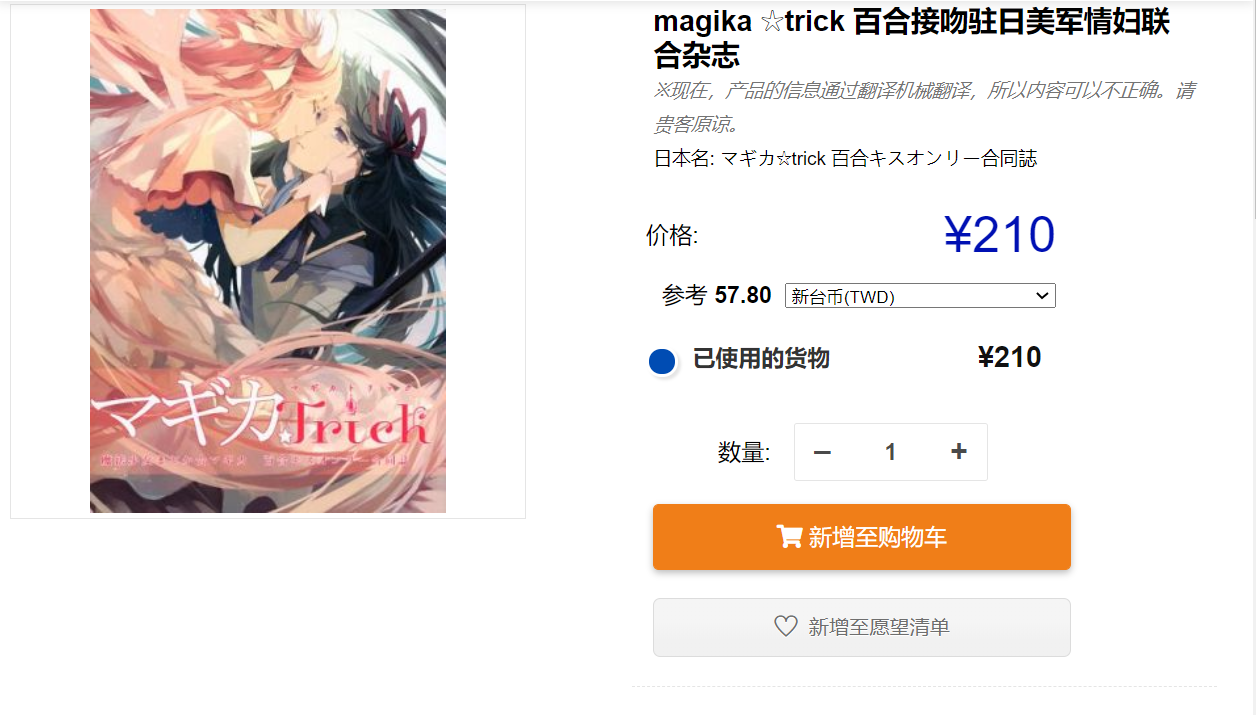
Task: Open the マギカ Trick cover thumbnail
Action: tap(268, 261)
